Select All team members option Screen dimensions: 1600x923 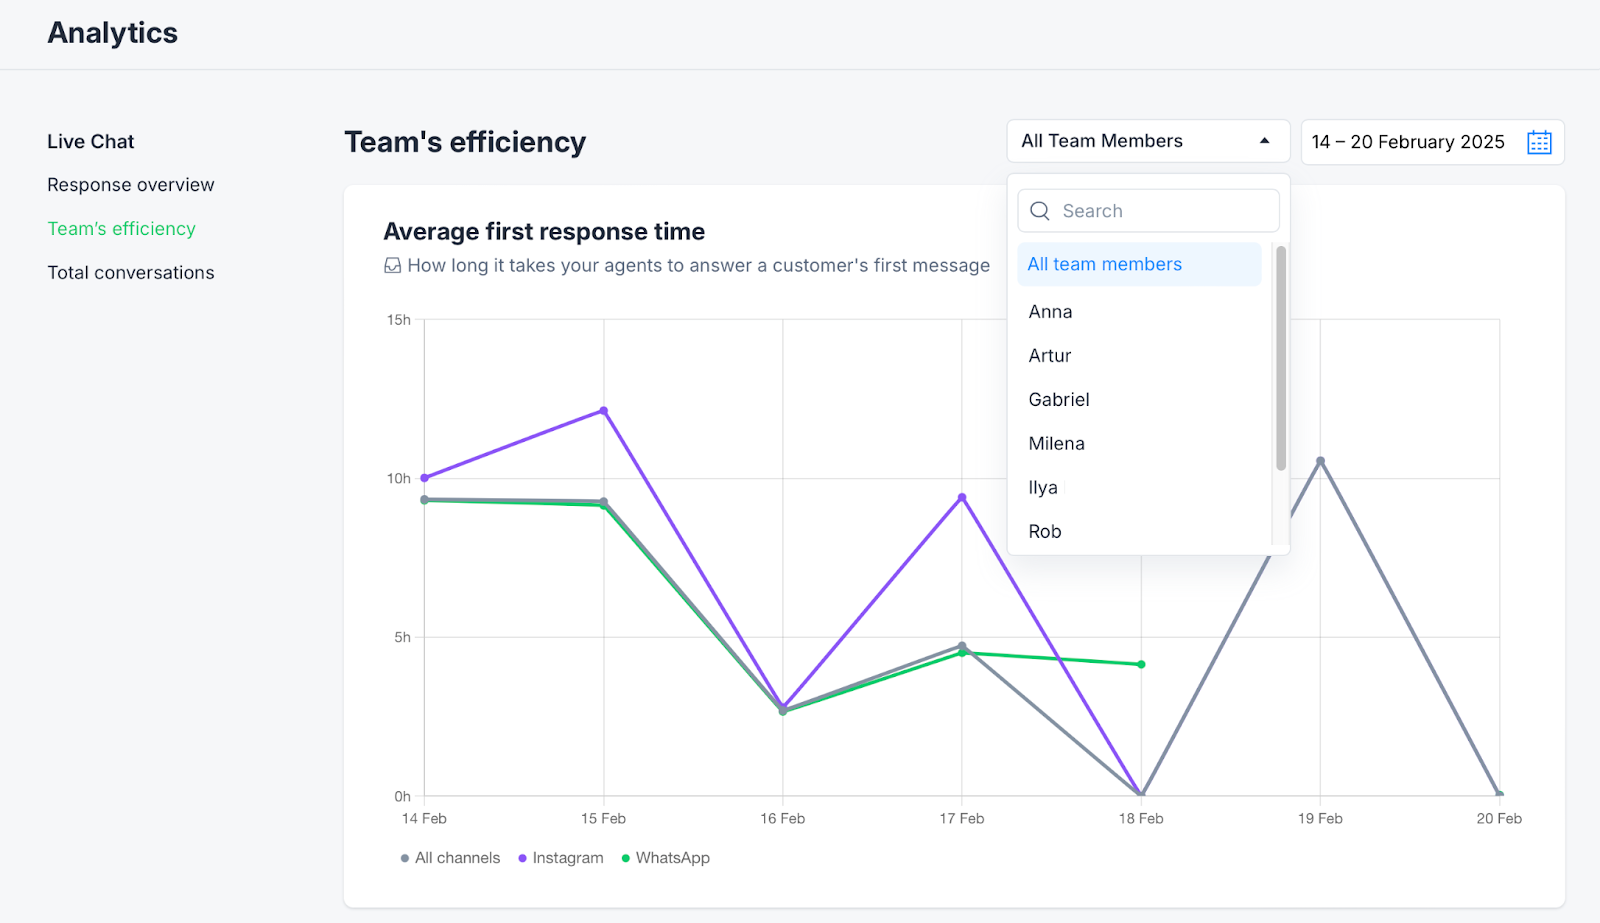[1139, 264]
